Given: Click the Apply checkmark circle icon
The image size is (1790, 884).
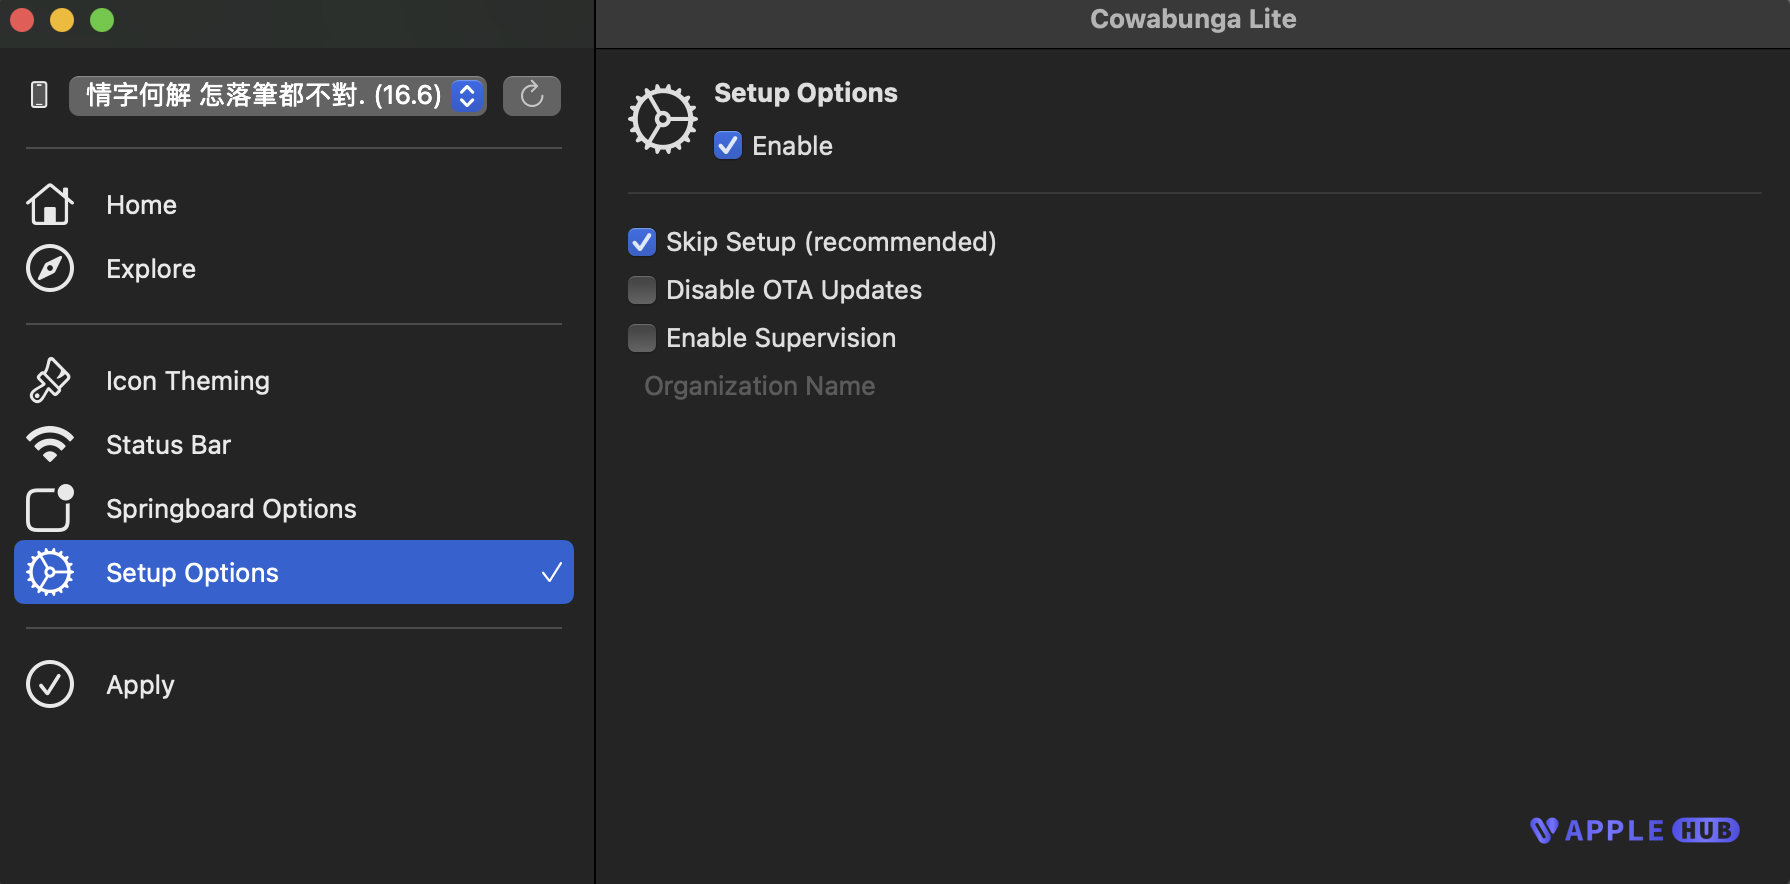Looking at the screenshot, I should 49,685.
